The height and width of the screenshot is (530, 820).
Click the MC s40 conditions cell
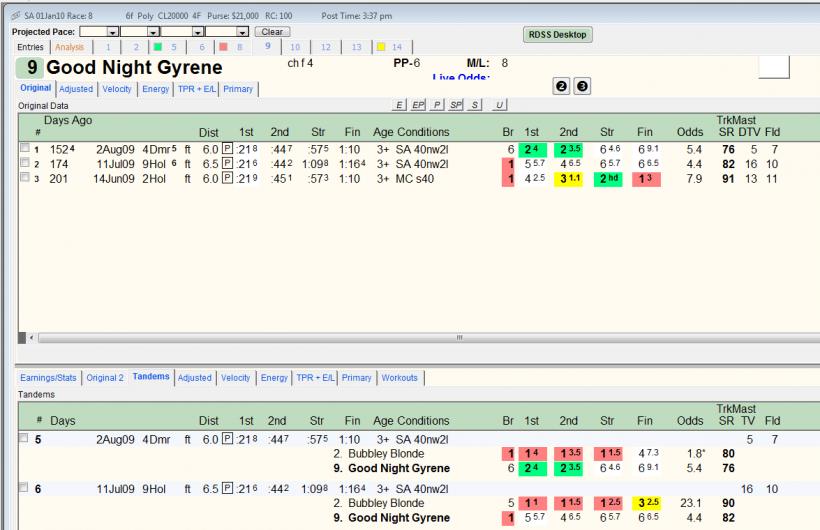point(414,179)
